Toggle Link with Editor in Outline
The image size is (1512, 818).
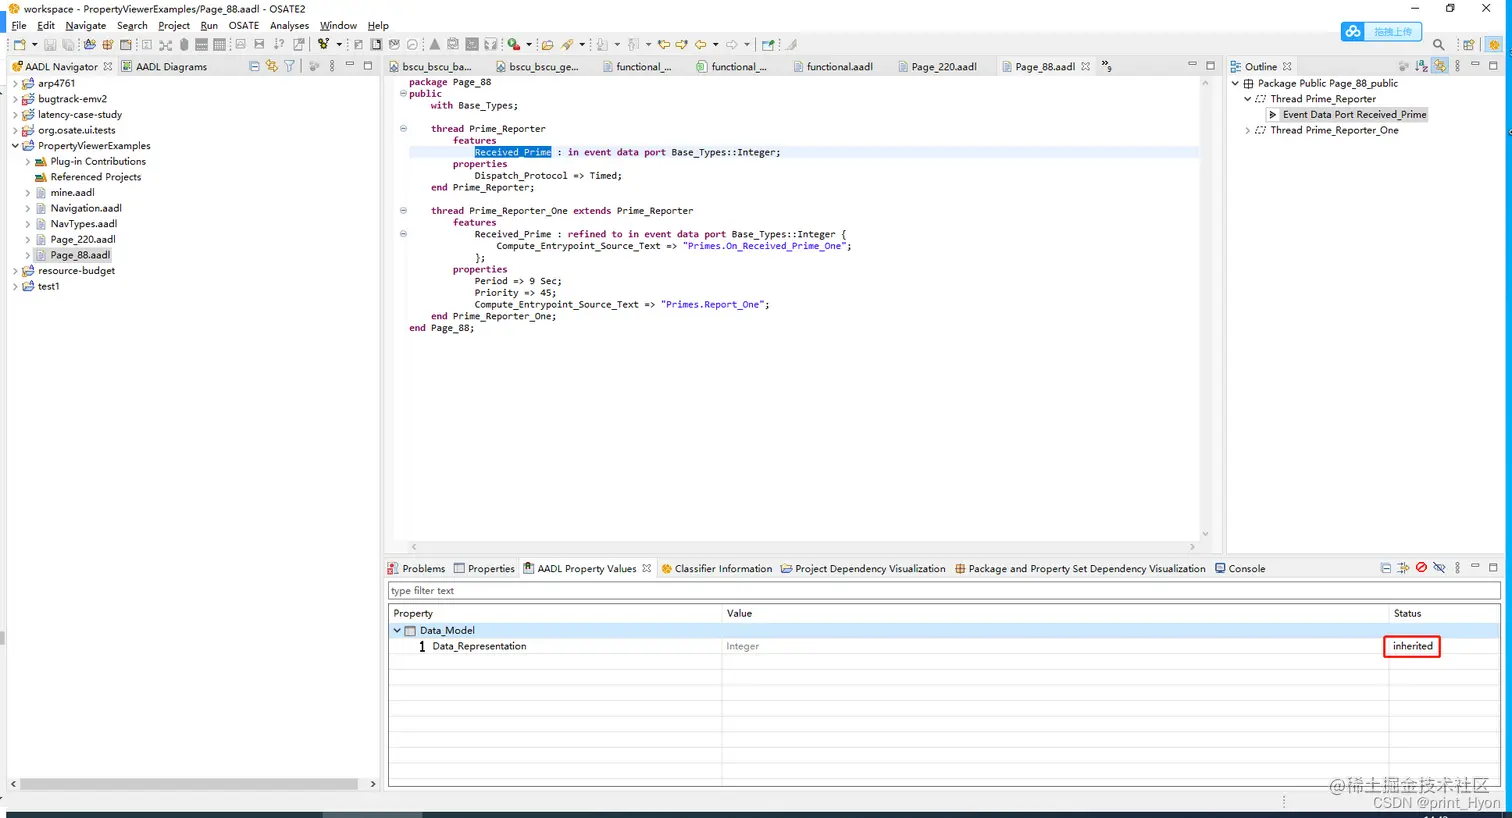(x=1439, y=66)
